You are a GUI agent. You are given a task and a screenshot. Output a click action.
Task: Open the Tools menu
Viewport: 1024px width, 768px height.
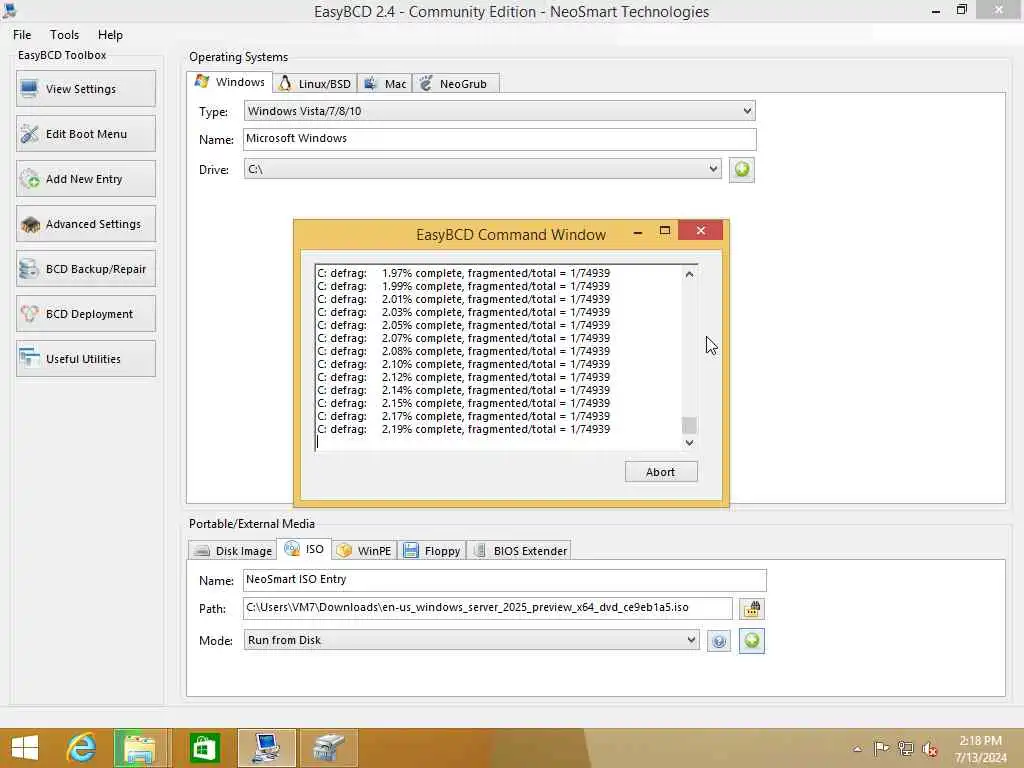(64, 35)
